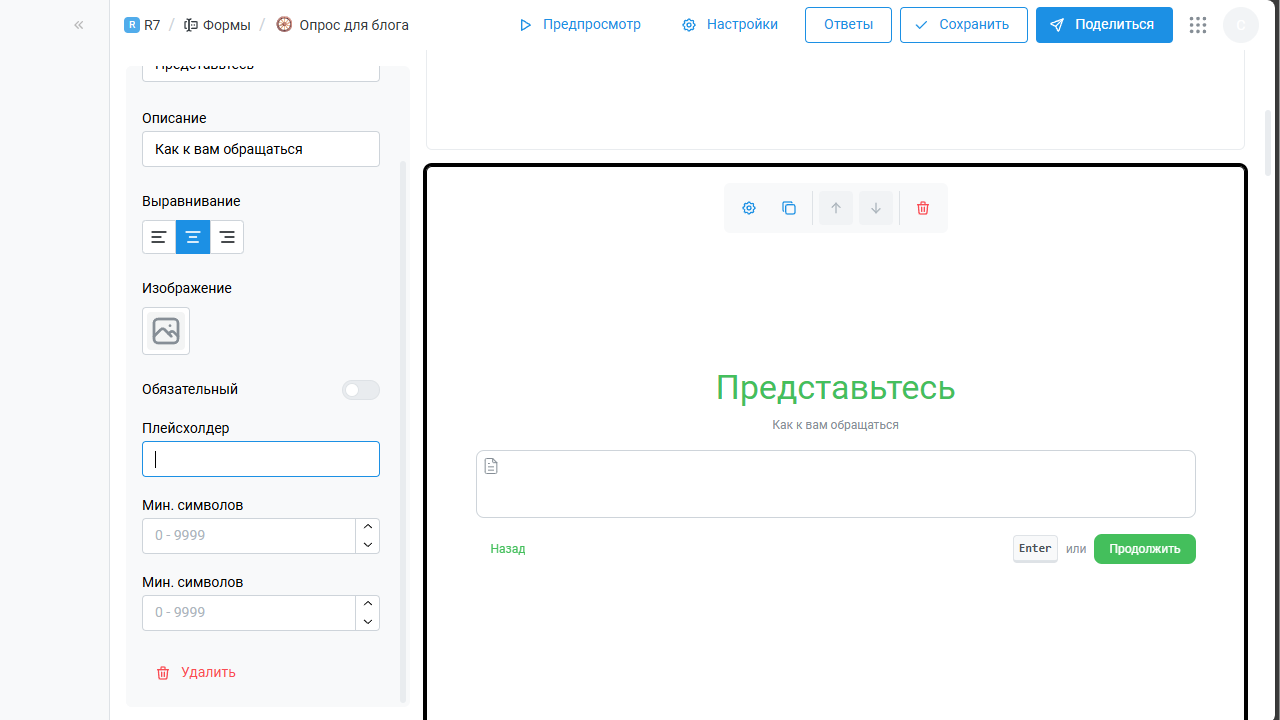Select the Как к вам обращаться subtitle

(836, 425)
